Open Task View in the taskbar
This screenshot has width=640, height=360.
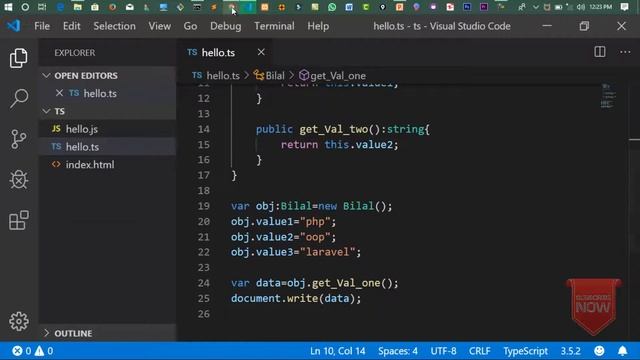pos(42,7)
